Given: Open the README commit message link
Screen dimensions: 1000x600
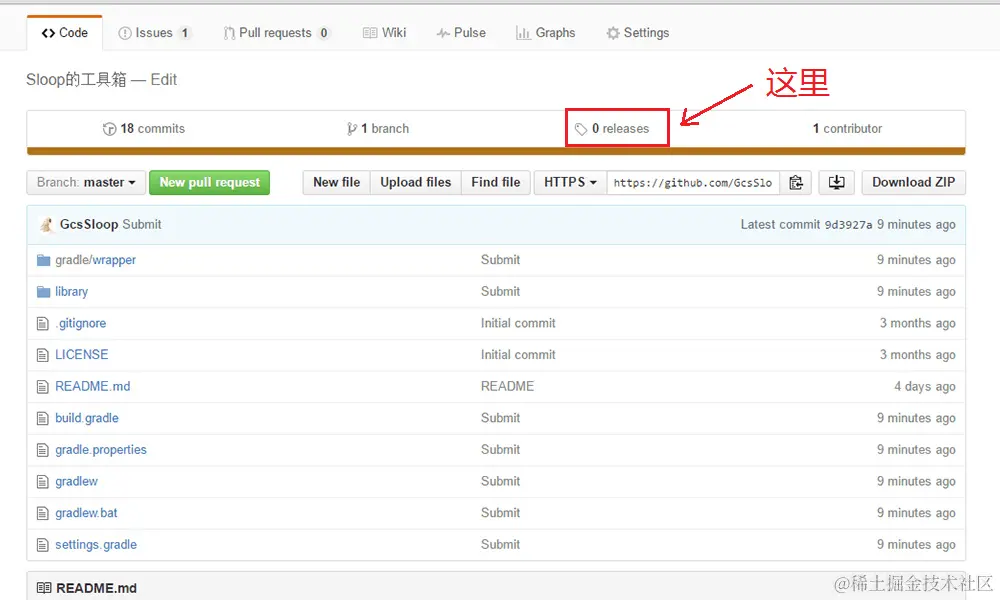Looking at the screenshot, I should tap(508, 386).
